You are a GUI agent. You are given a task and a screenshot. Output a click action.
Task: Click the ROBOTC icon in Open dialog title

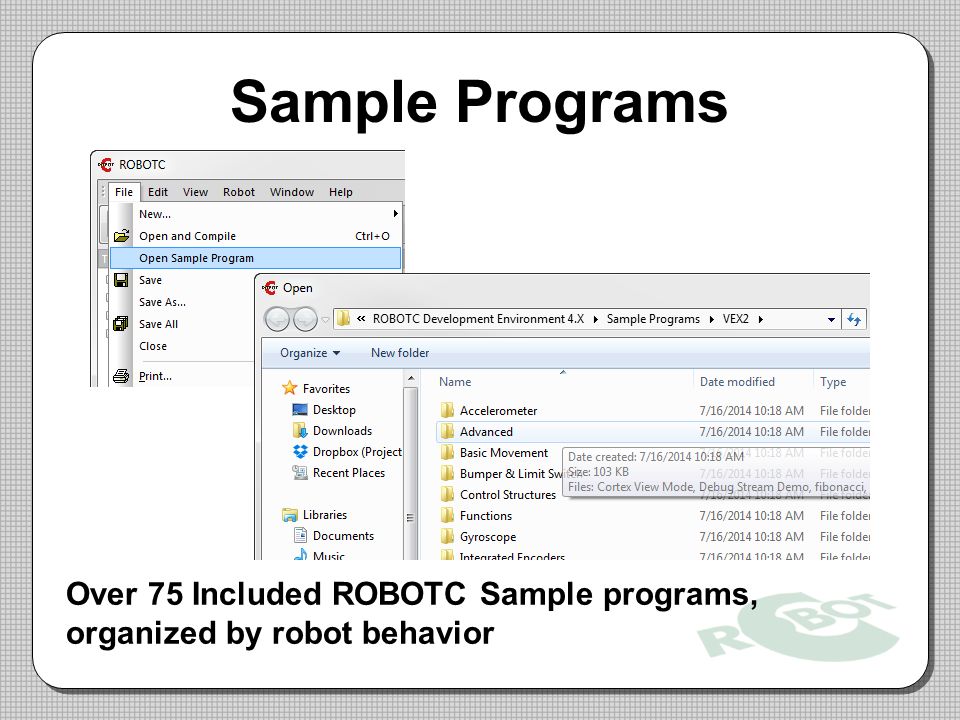pos(270,287)
